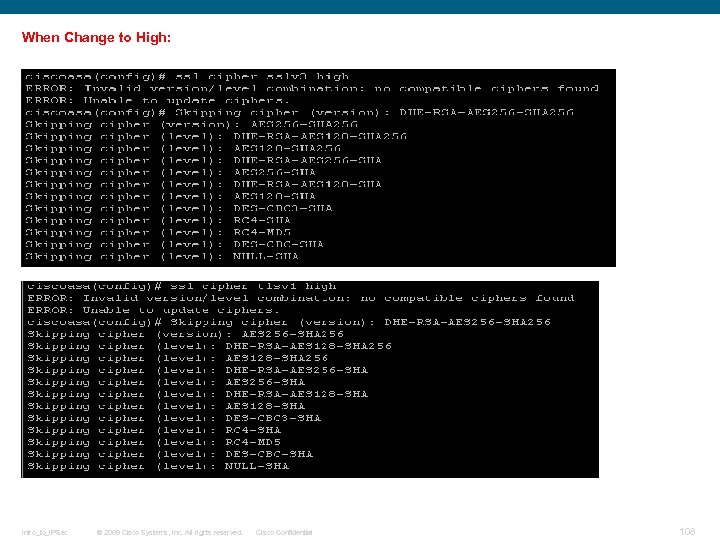Click RC4-MD5 in the sslv3 terminal

262,232
